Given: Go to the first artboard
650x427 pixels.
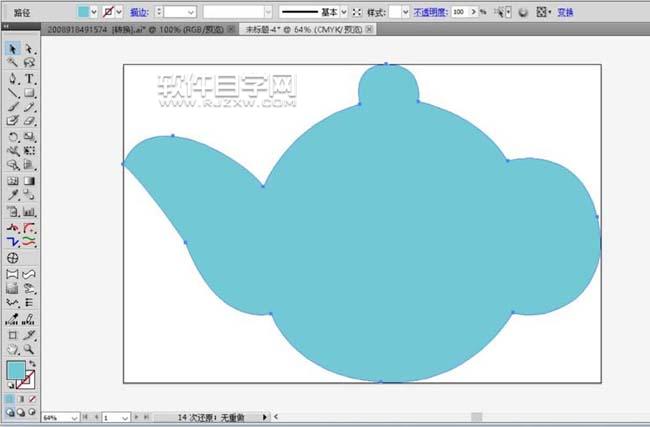Looking at the screenshot, I should click(85, 417).
